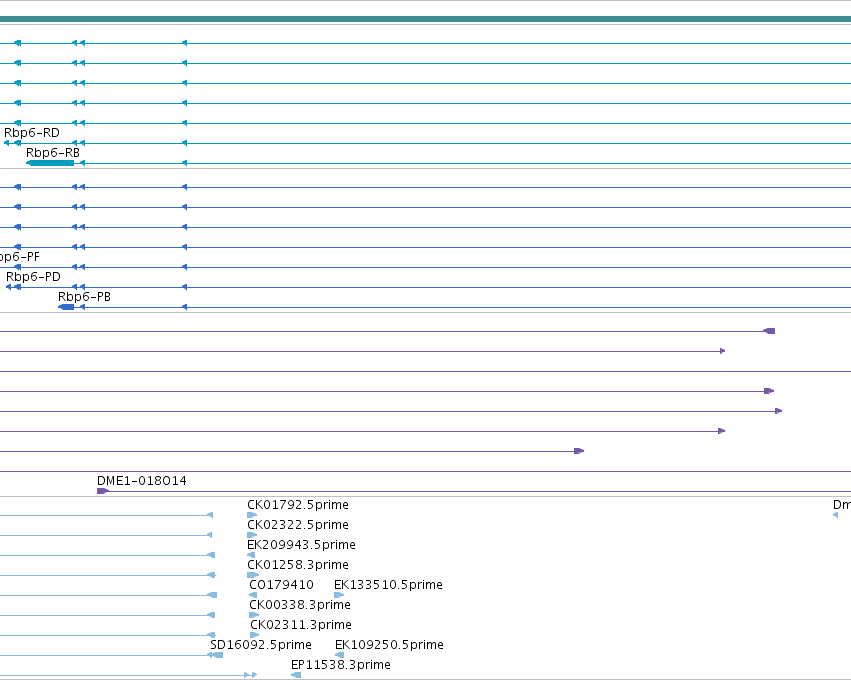Screen dimensions: 851x680
Task: Select the CK02311.3prime EST label
Action: [301, 625]
